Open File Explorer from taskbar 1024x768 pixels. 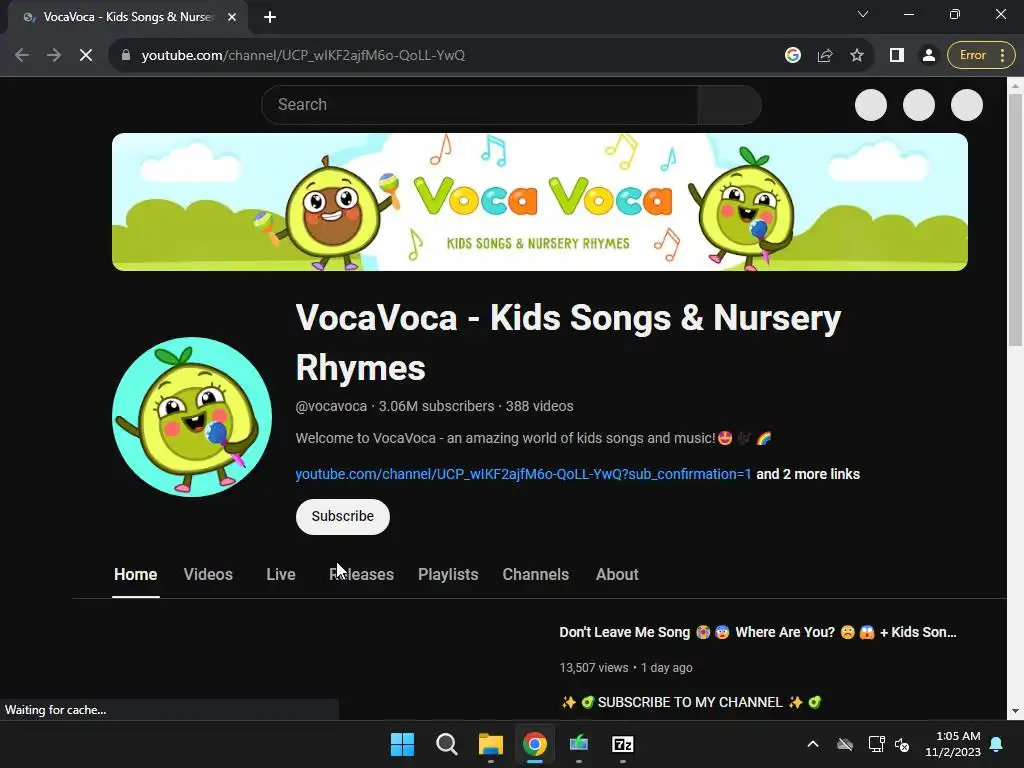point(490,744)
